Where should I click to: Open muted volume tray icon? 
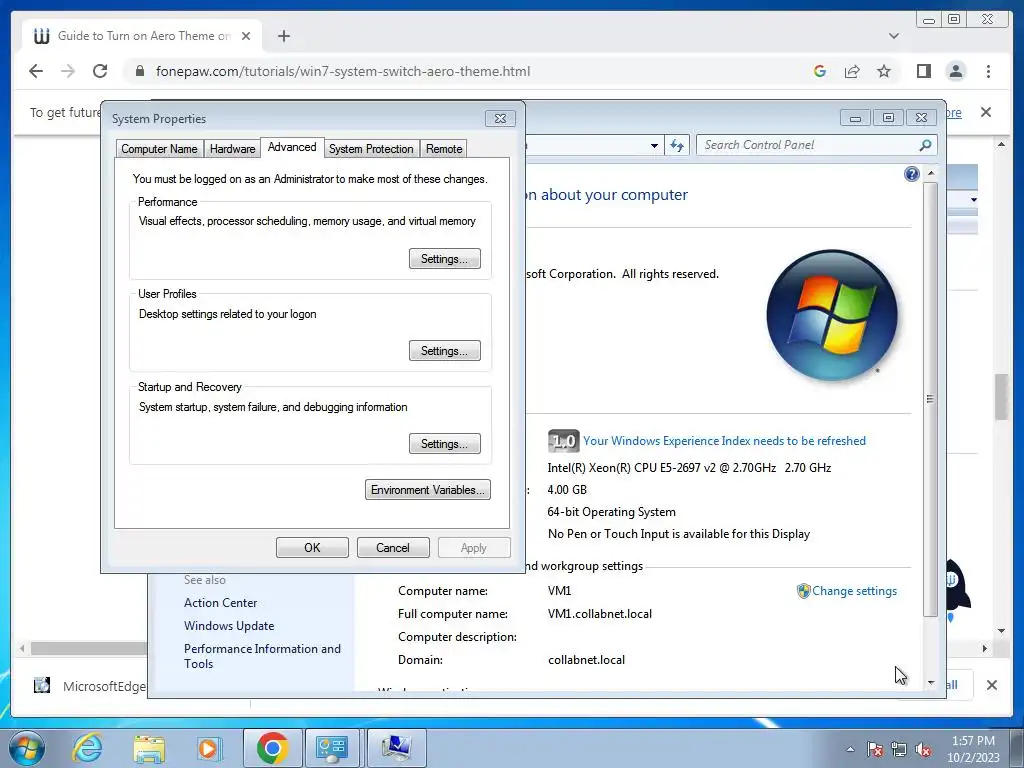point(923,749)
